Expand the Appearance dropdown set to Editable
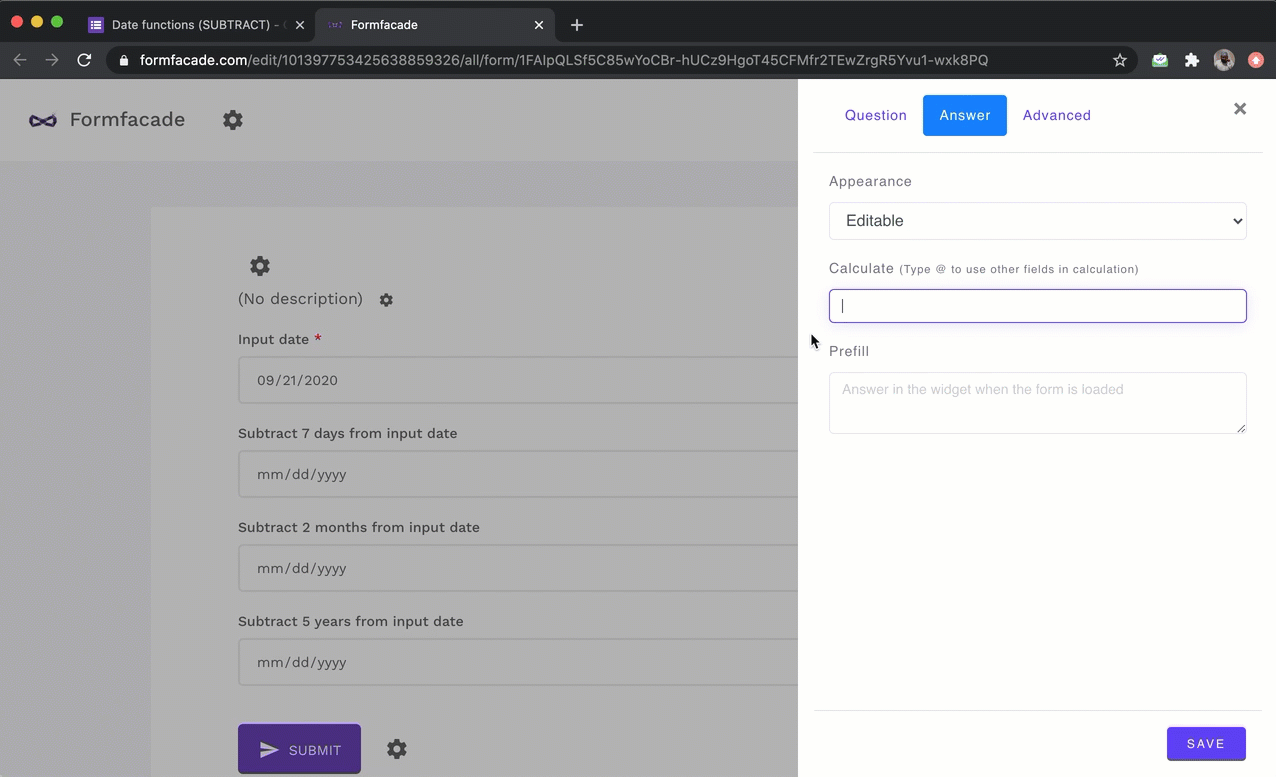 pos(1037,221)
